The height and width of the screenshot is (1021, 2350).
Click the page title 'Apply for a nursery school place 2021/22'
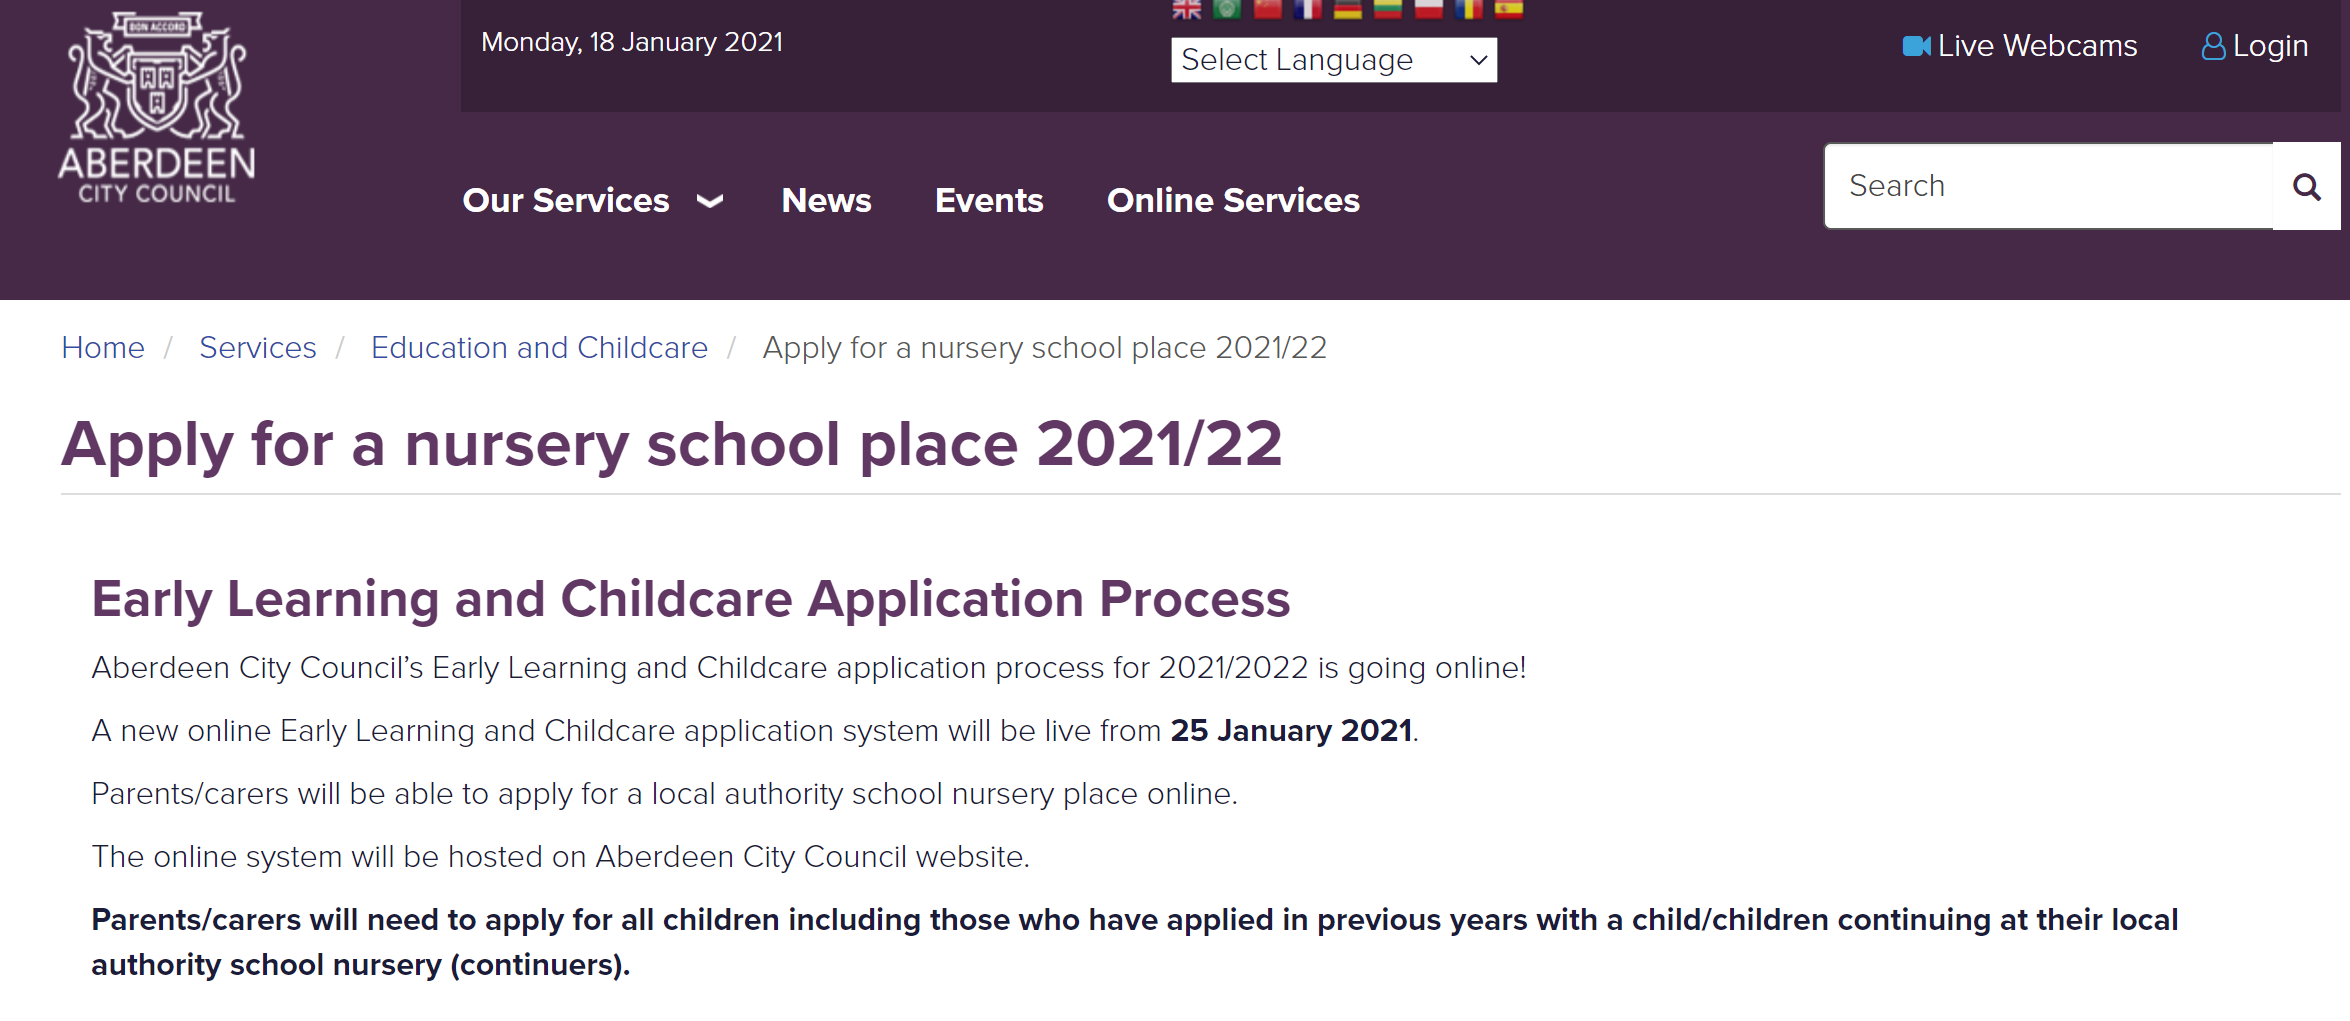coord(672,444)
